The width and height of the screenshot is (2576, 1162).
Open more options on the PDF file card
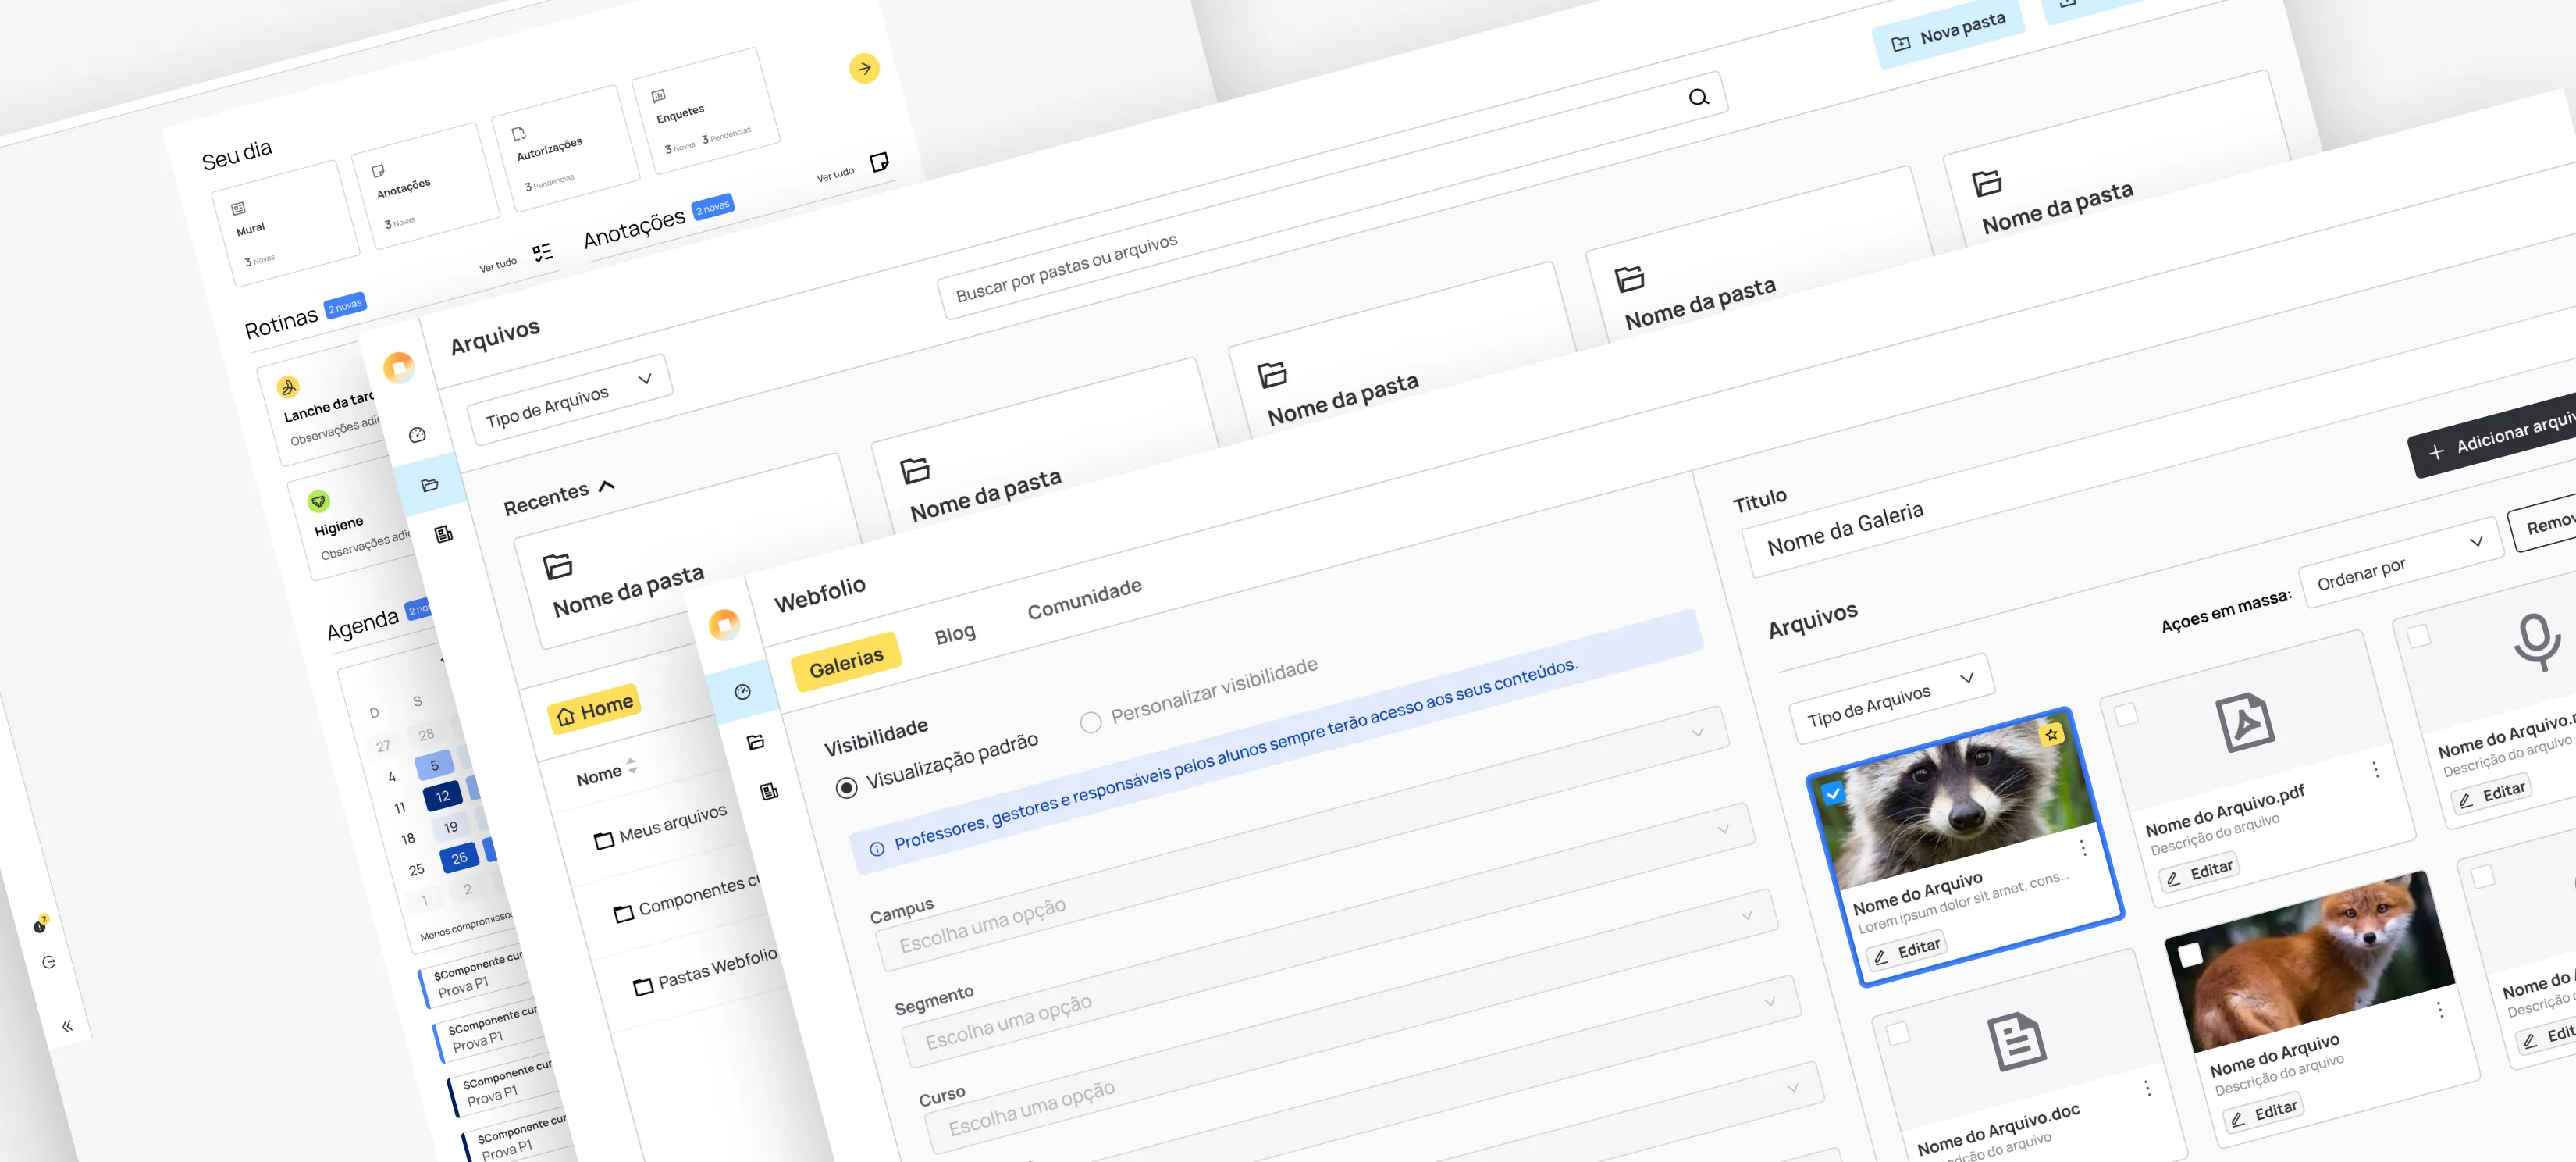(x=2376, y=769)
